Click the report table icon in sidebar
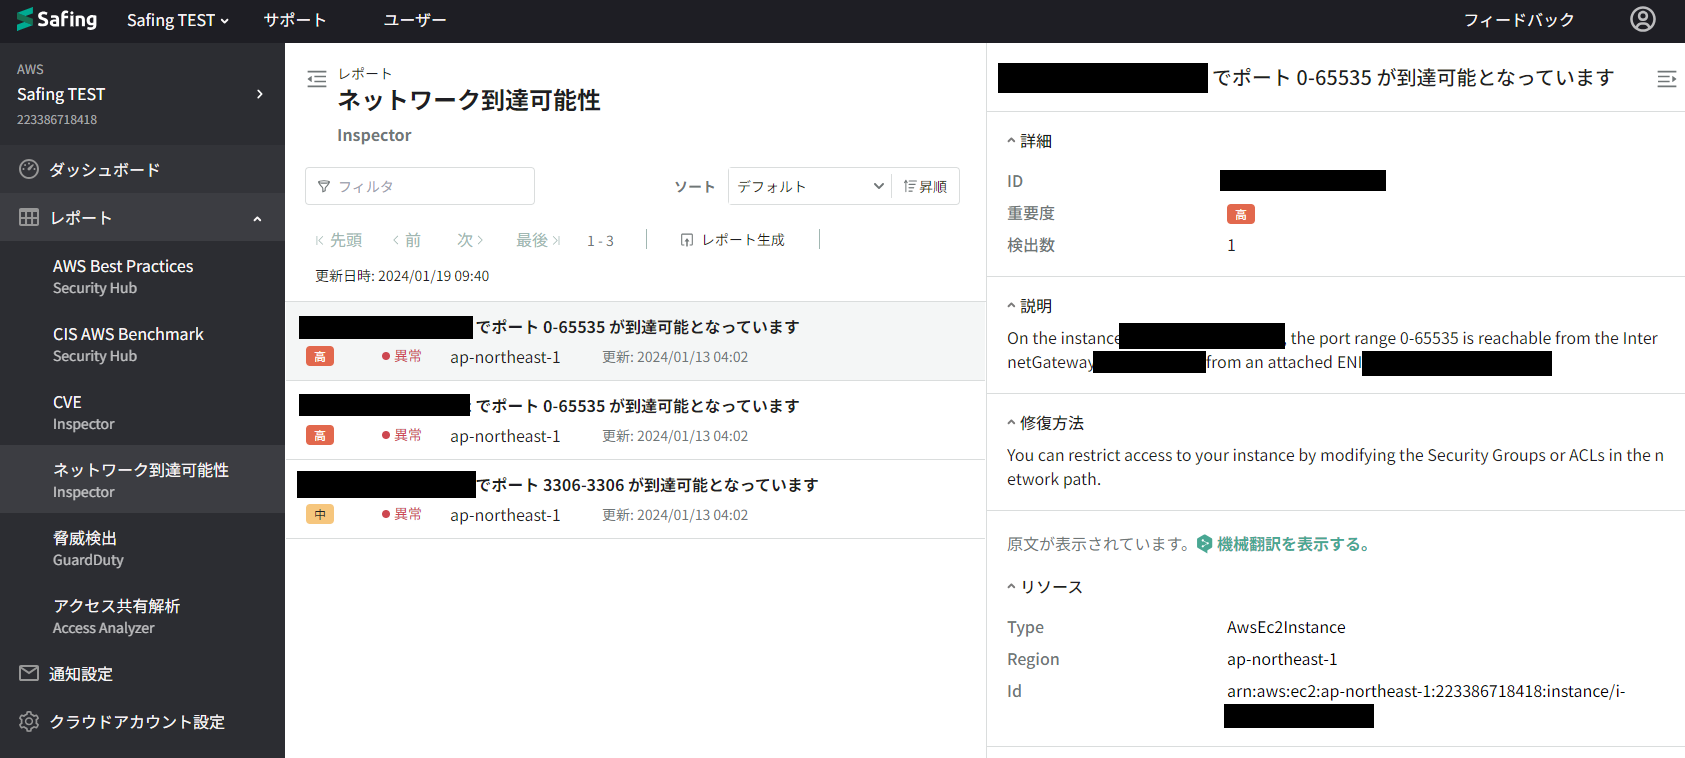 (29, 217)
